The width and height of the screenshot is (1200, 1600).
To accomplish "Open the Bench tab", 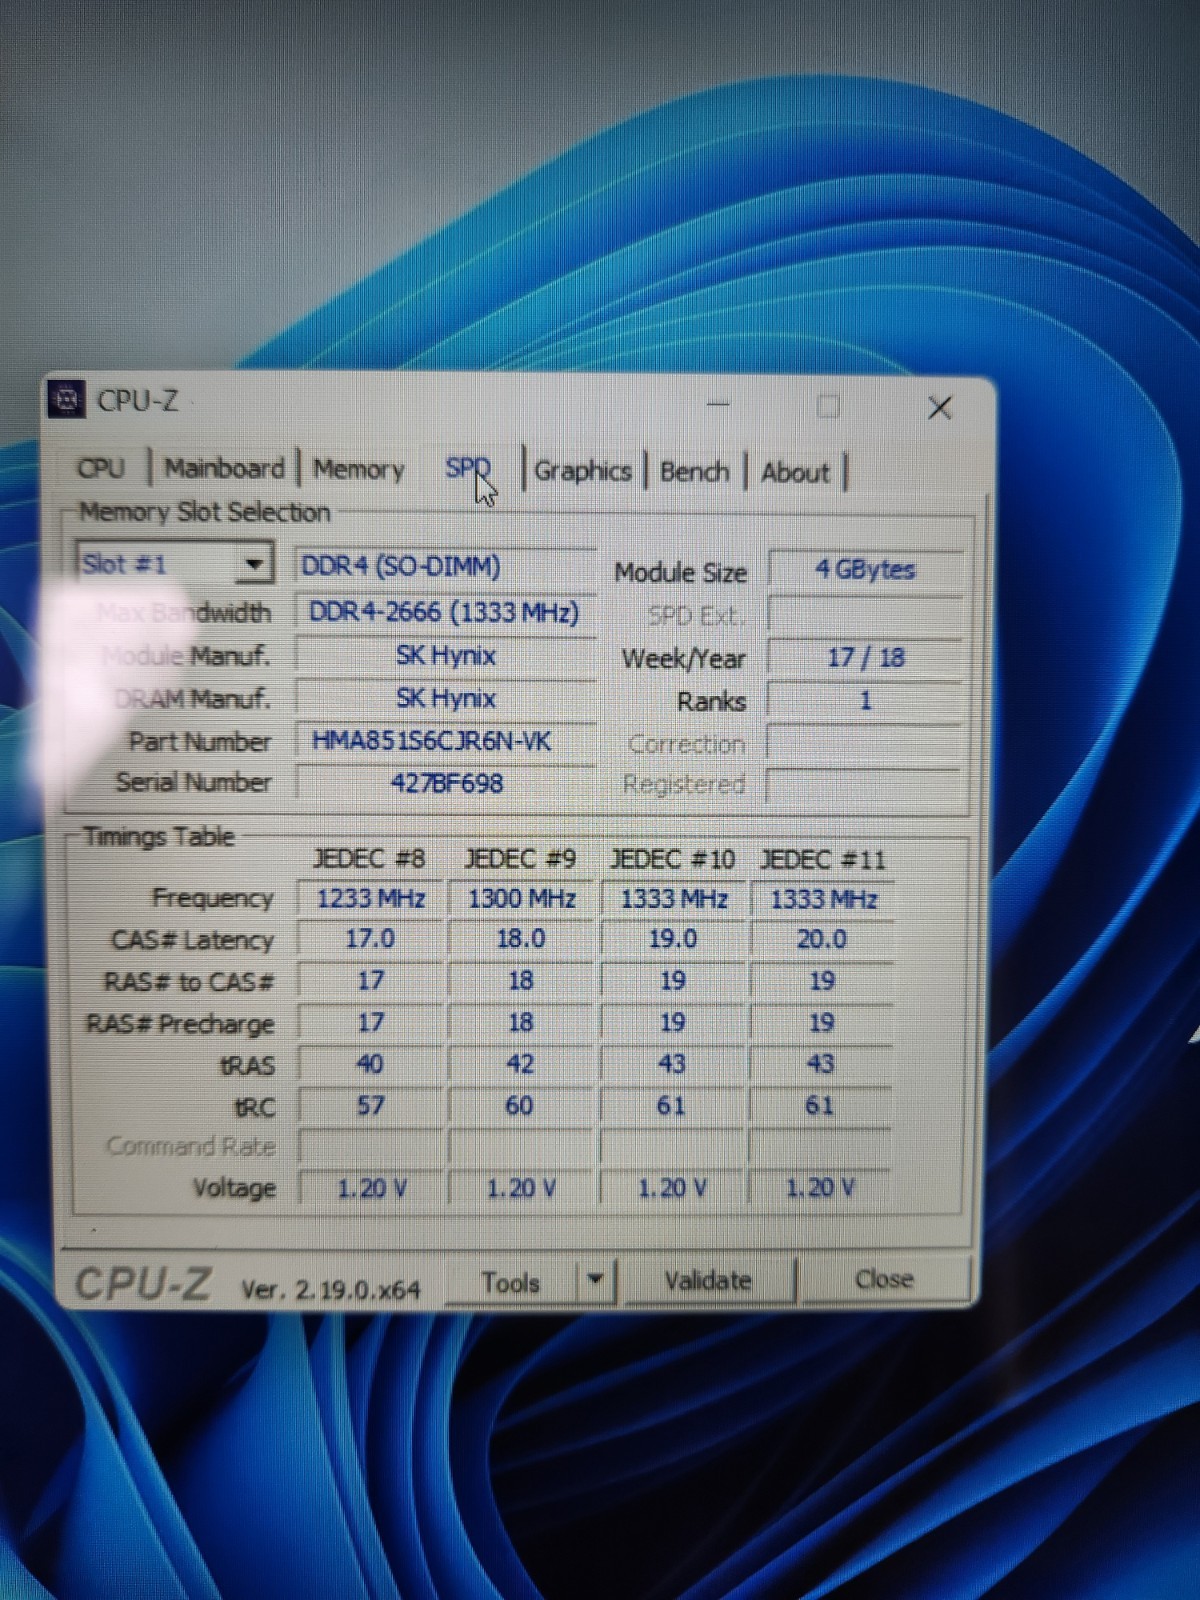I will pyautogui.click(x=694, y=471).
